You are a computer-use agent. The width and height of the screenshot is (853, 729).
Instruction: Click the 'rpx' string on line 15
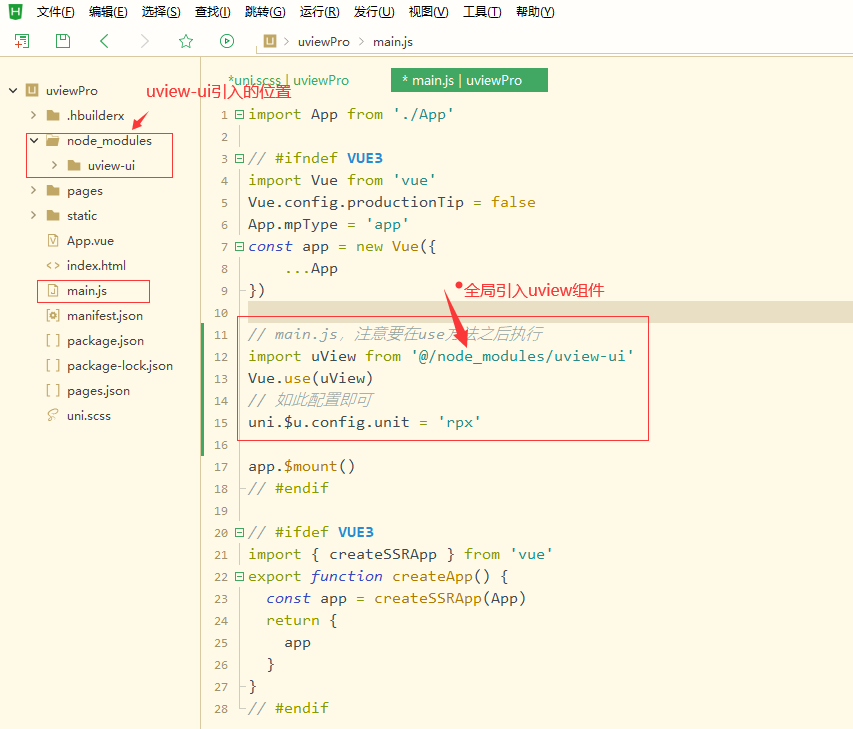pyautogui.click(x=459, y=423)
